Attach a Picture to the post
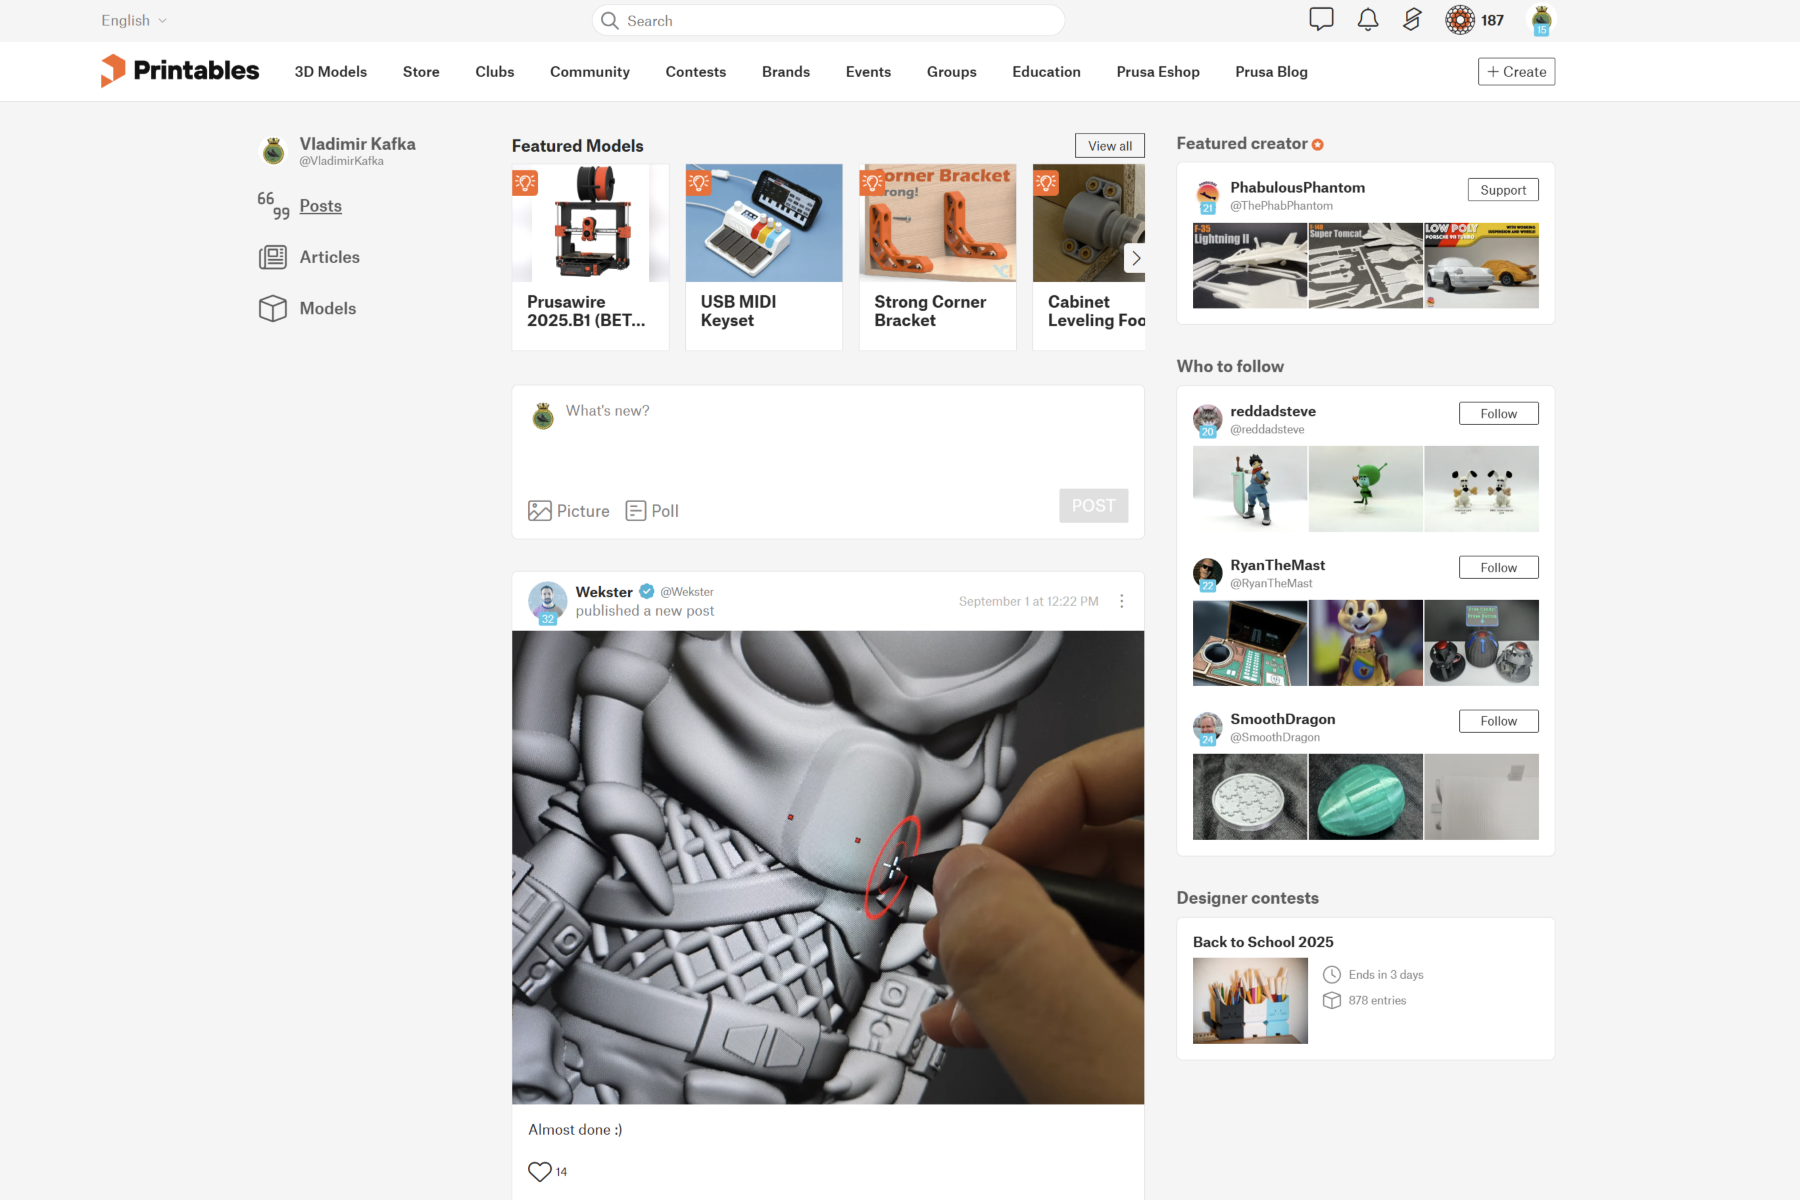This screenshot has width=1800, height=1200. 569,511
